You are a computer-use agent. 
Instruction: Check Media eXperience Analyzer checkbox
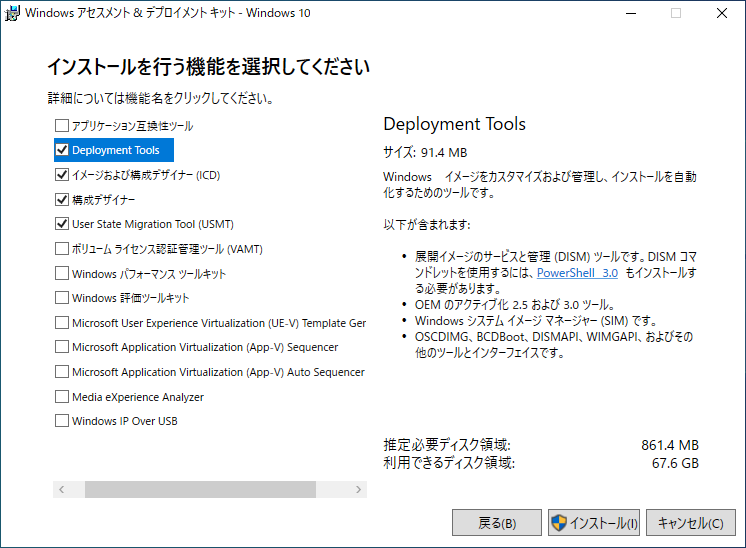coord(62,396)
